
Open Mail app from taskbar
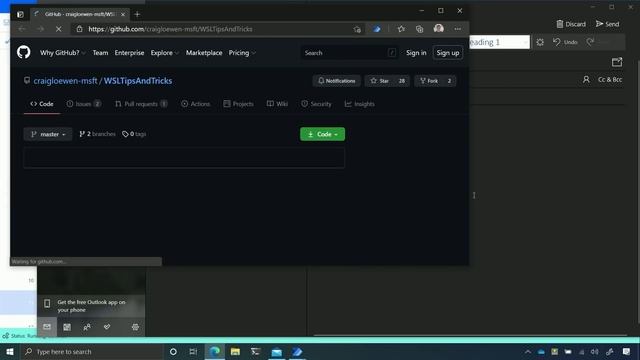276,351
